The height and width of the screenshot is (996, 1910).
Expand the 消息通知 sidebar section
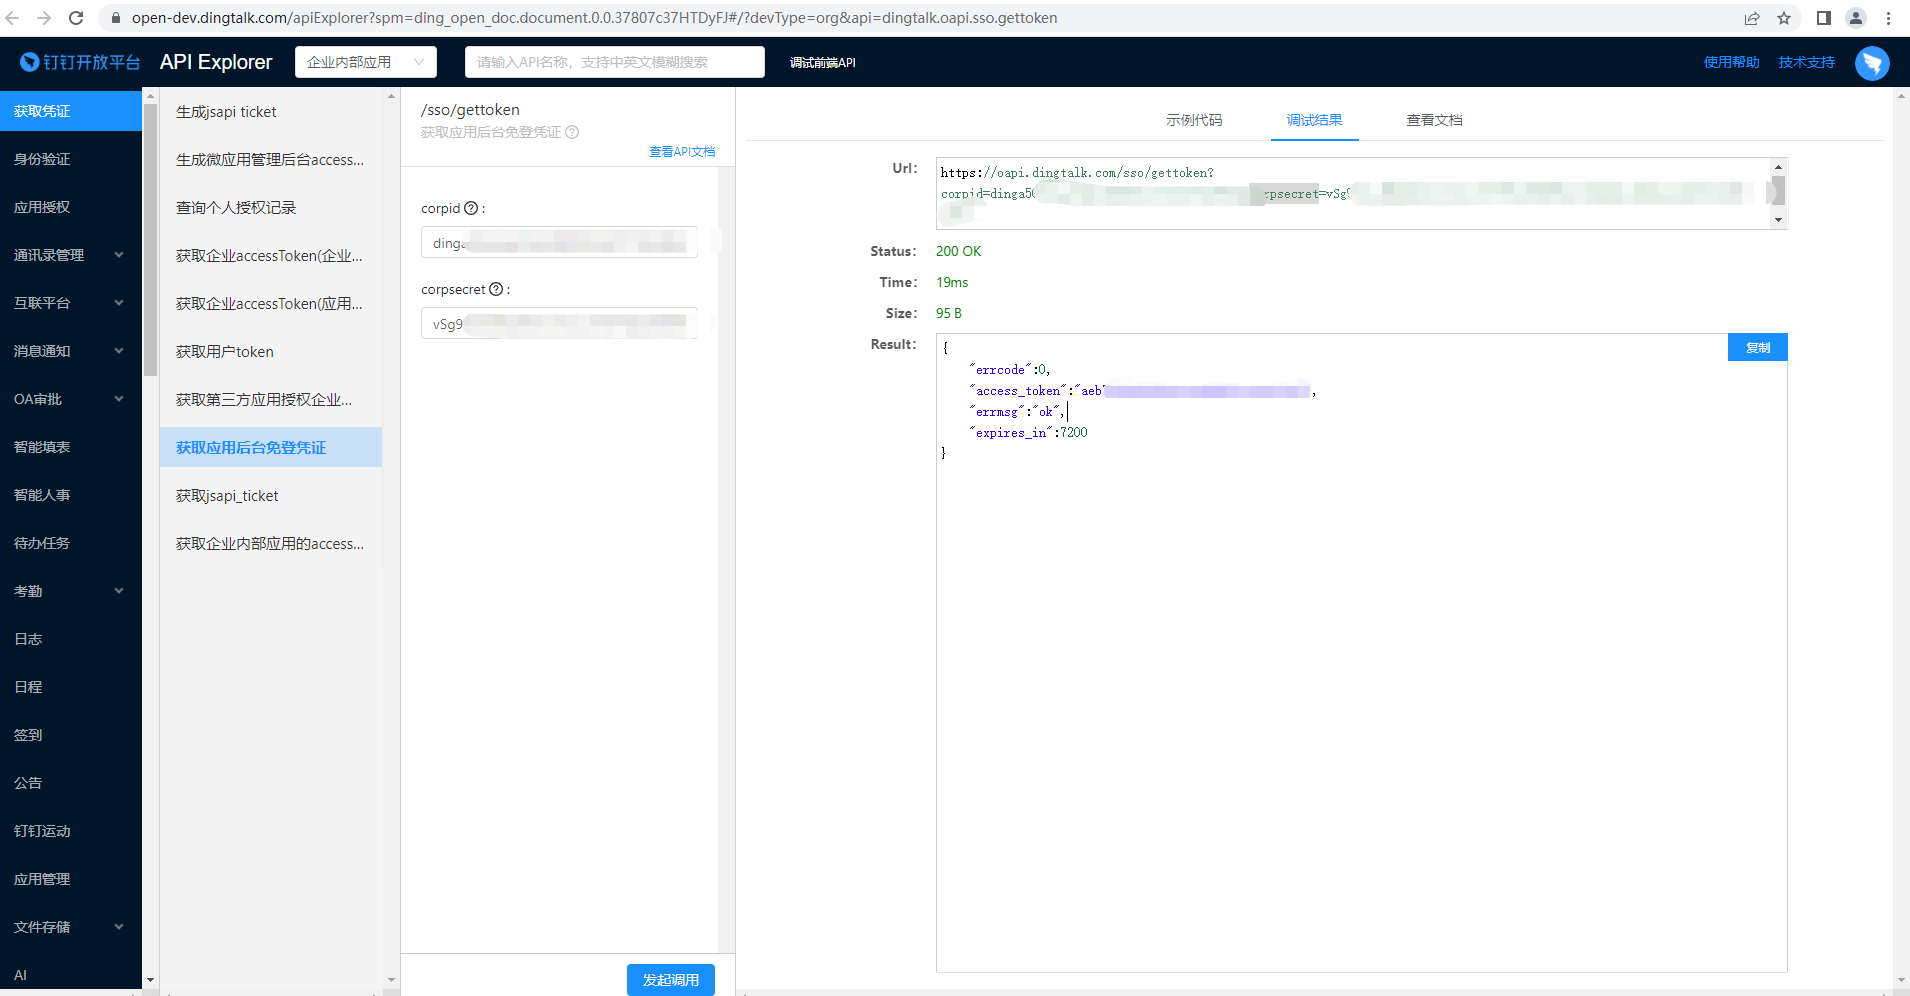click(70, 351)
